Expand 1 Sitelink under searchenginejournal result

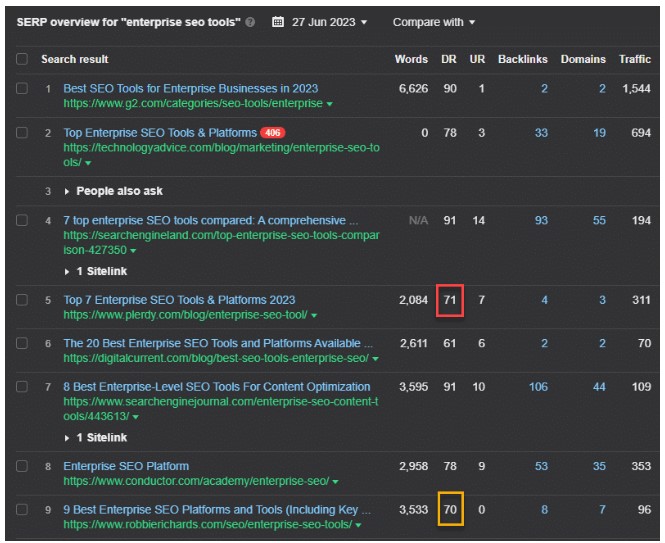click(96, 438)
